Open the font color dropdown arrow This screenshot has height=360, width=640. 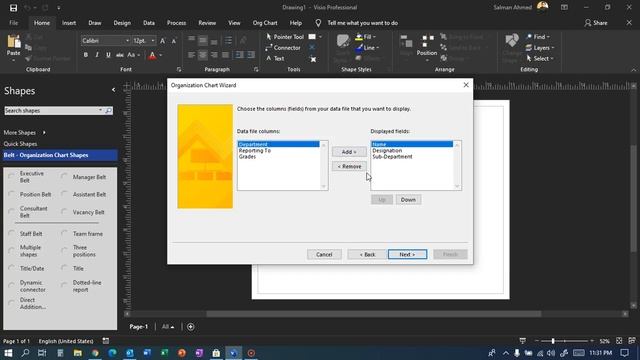click(x=160, y=55)
